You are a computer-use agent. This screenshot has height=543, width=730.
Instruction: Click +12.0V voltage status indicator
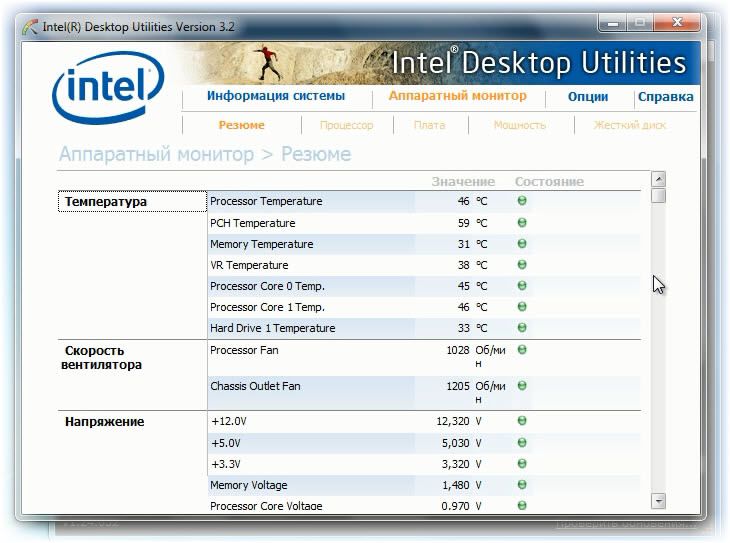point(522,422)
